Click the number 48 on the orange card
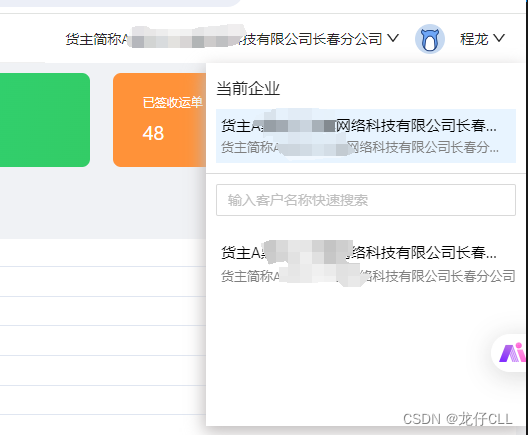This screenshot has height=435, width=528. coord(153,133)
